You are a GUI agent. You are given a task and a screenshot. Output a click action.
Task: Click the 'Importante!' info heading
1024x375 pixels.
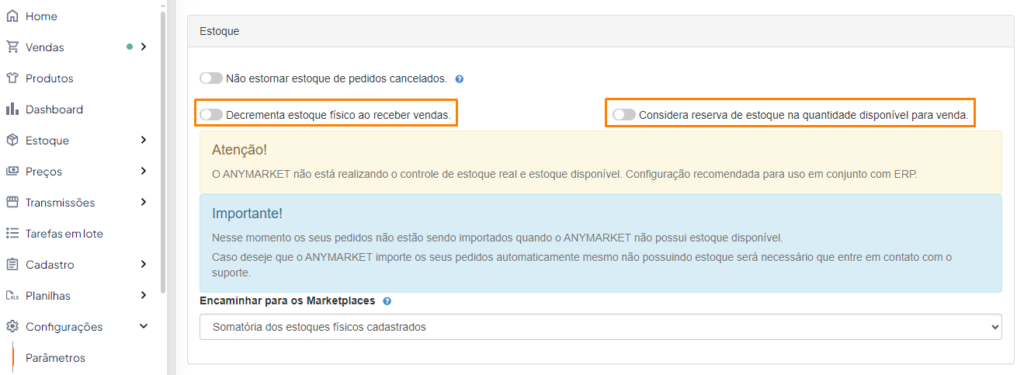click(247, 214)
